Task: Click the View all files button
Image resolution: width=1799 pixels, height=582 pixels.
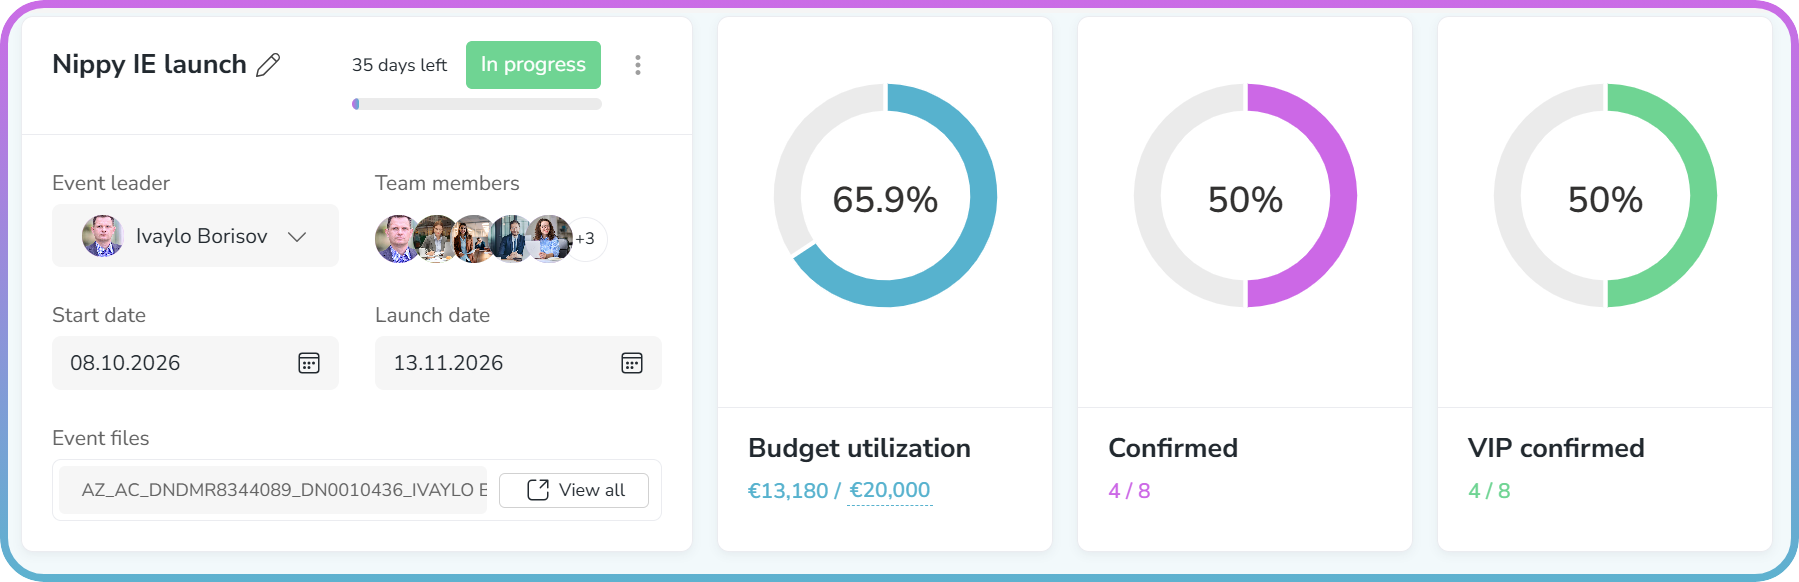Action: click(x=574, y=490)
